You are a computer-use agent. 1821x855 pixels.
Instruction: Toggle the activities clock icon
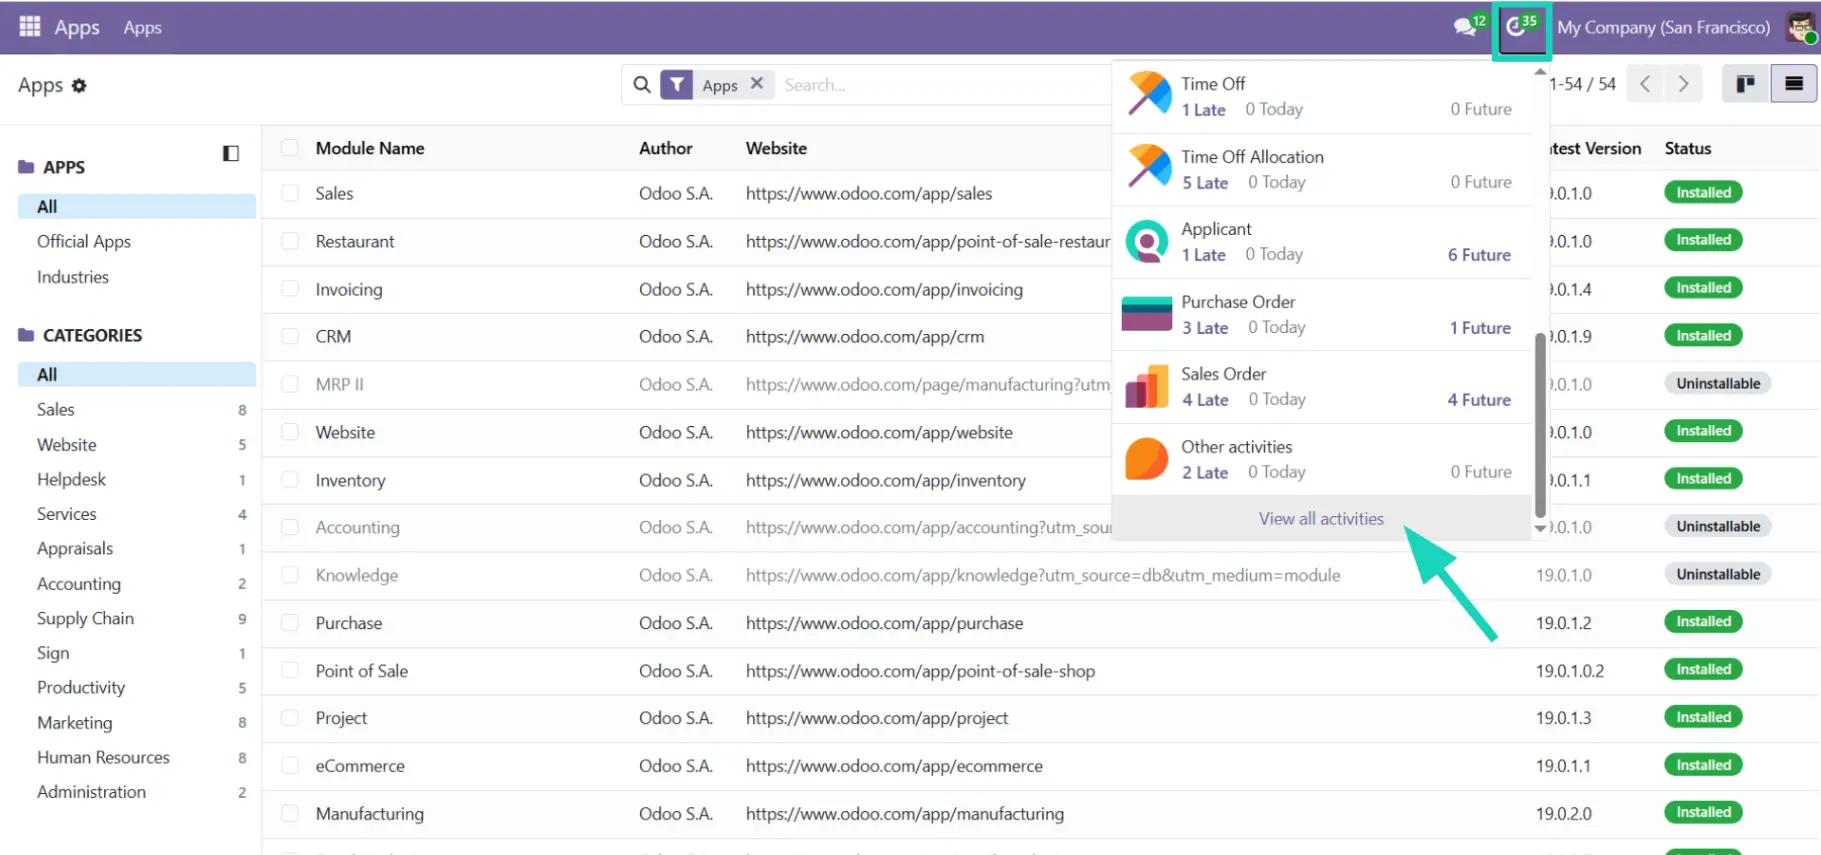tap(1519, 28)
